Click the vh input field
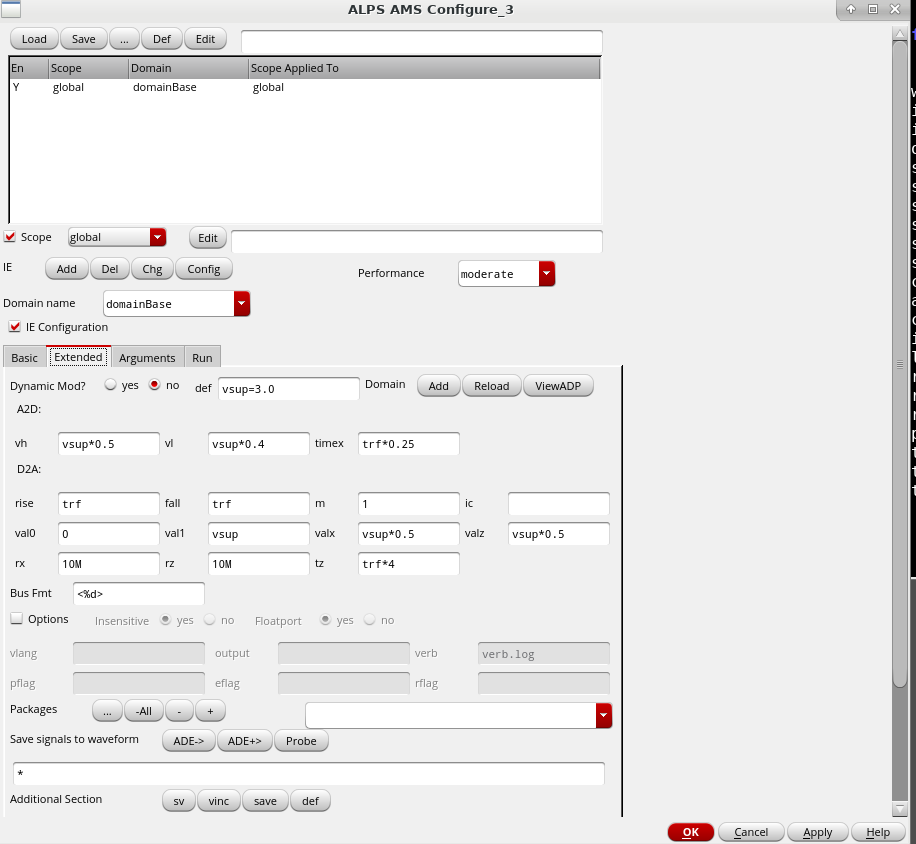 pyautogui.click(x=109, y=444)
